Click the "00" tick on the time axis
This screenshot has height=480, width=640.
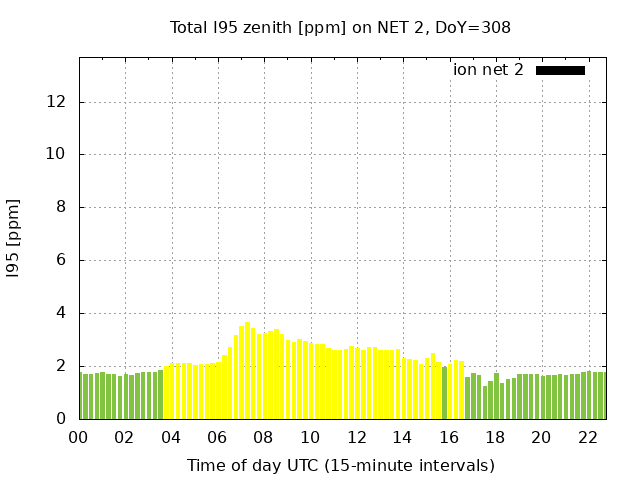pos(78,437)
